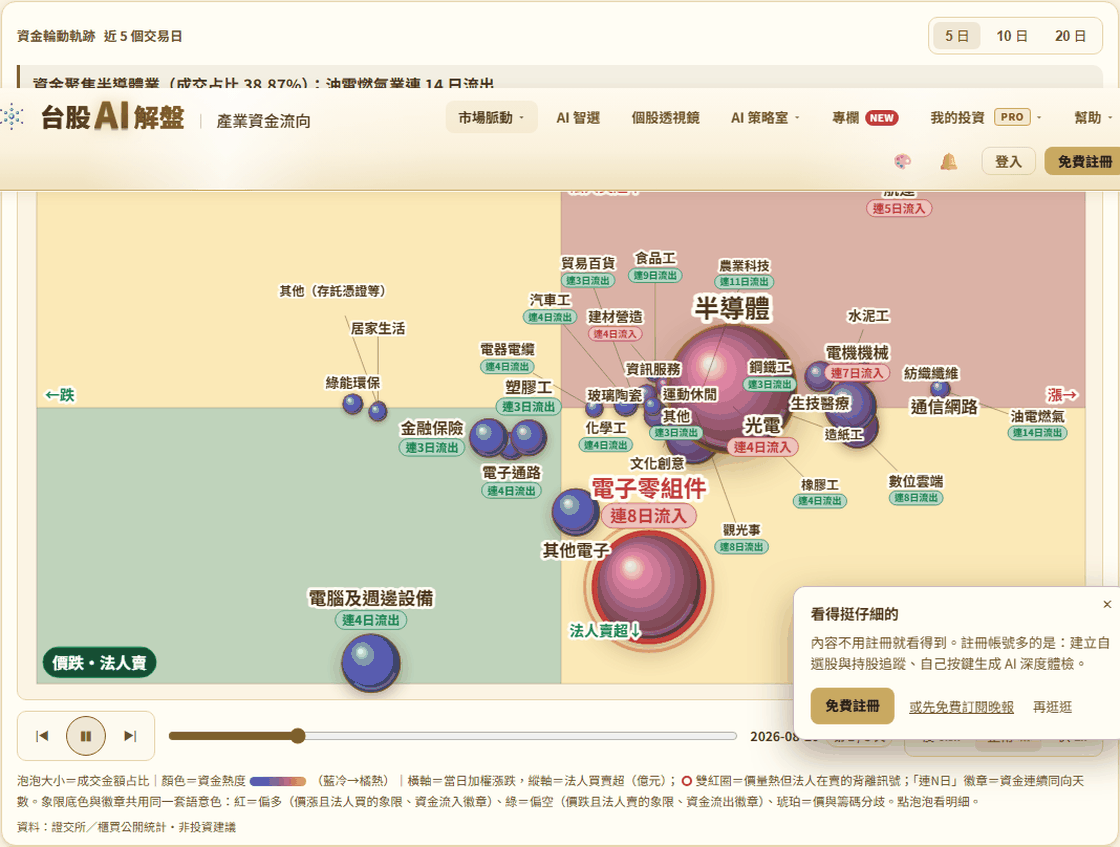Click the 金融保險 label

coord(431,428)
